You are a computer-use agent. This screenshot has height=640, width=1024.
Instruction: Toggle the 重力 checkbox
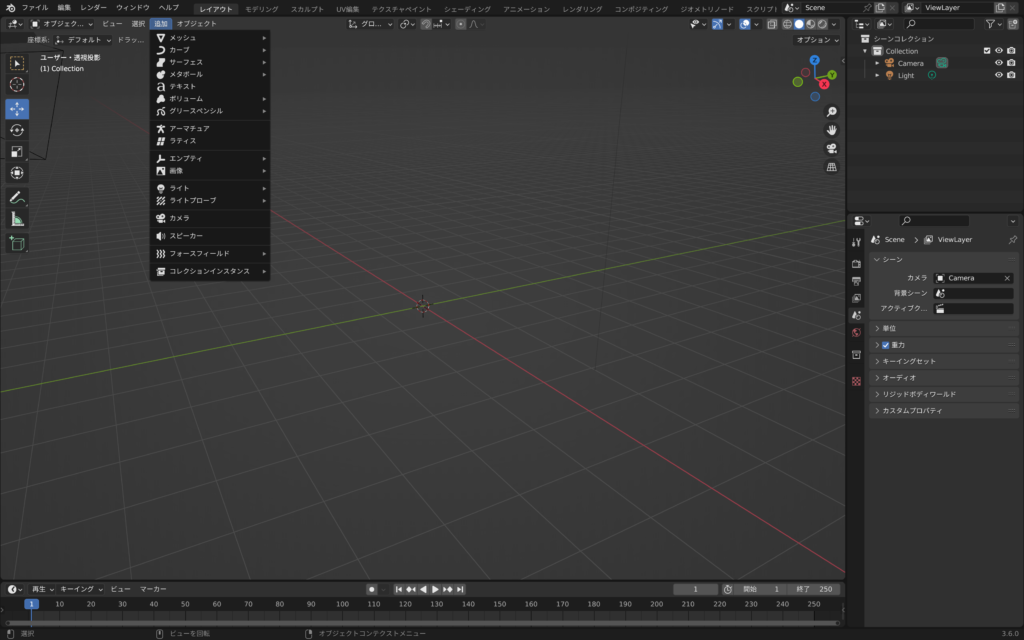[886, 345]
